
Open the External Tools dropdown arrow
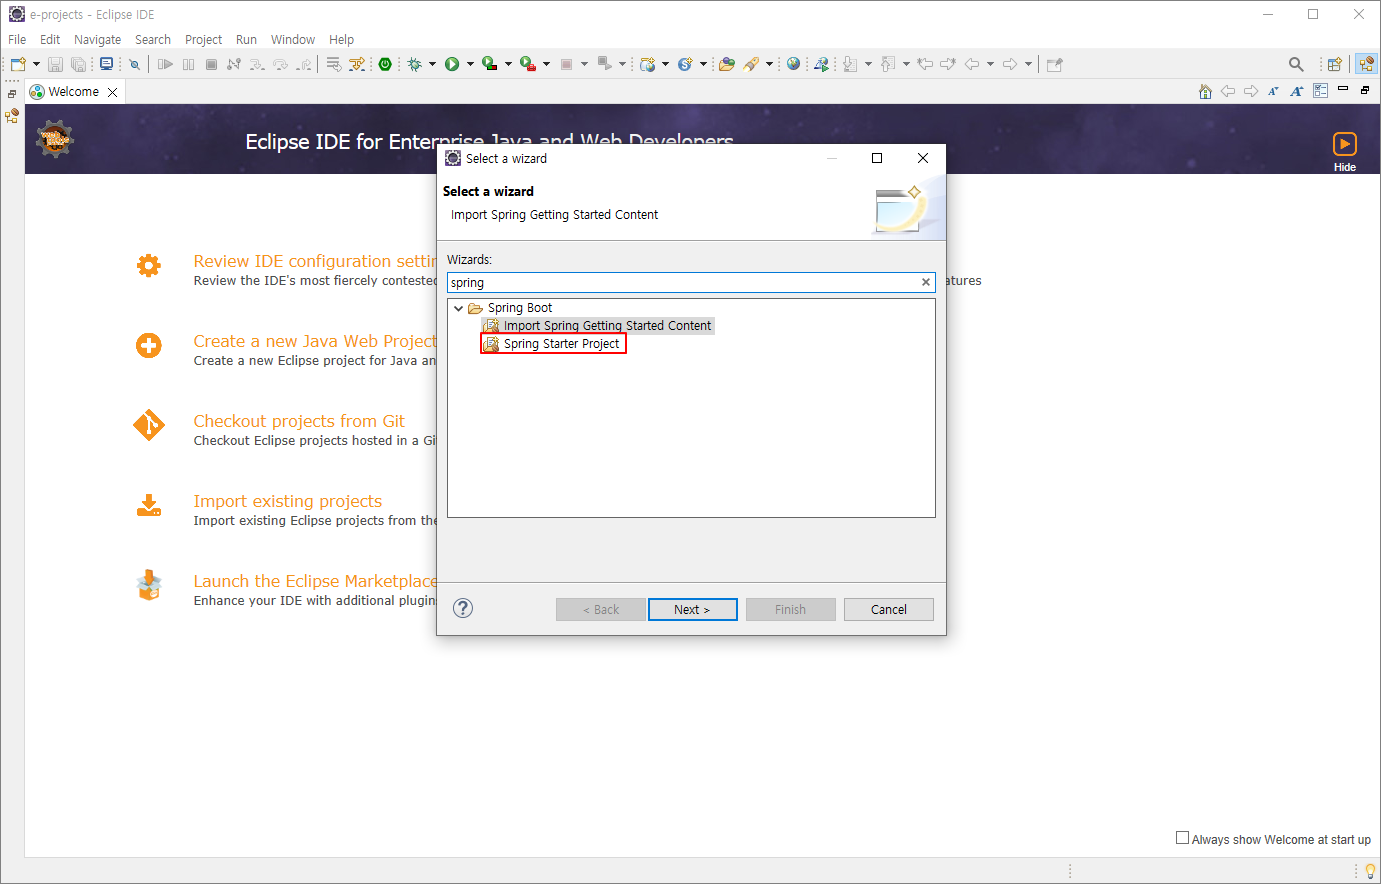546,64
